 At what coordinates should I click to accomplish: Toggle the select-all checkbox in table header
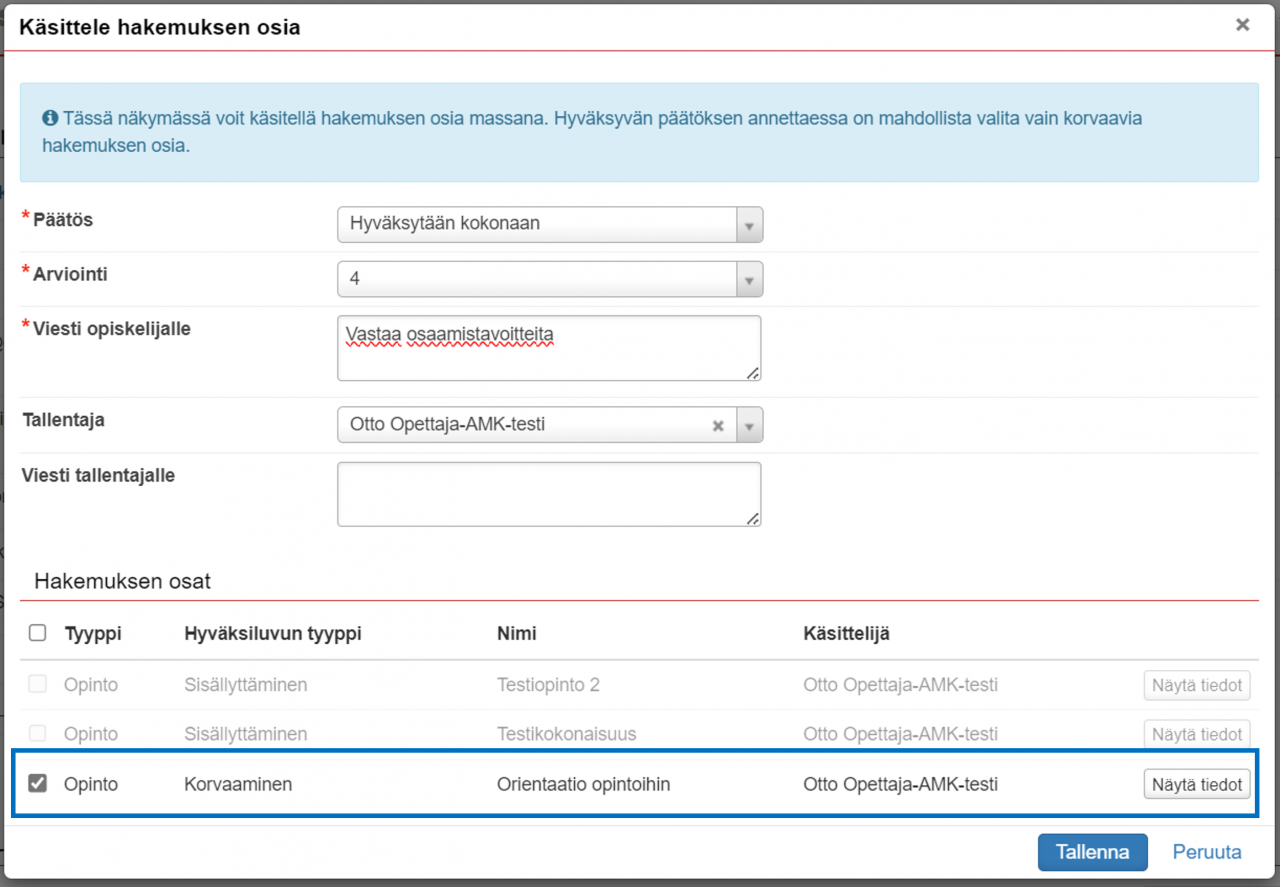37,633
